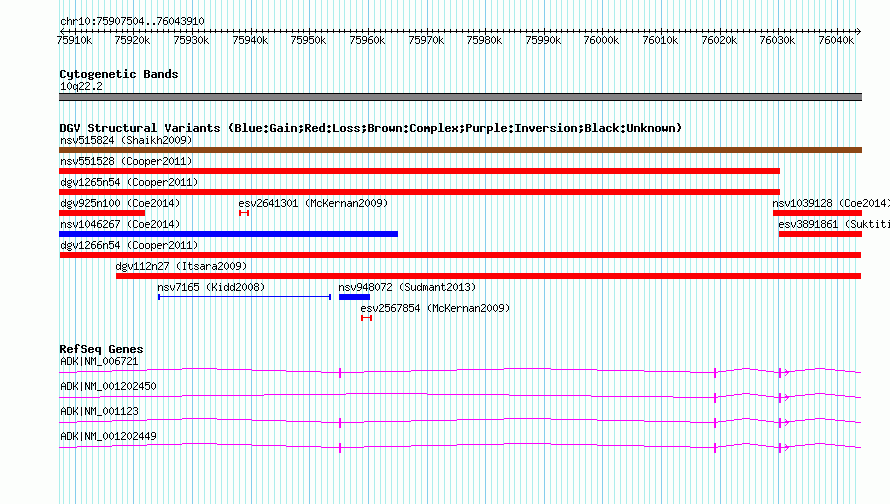
Task: Select the ADK|NM_001202450 transcript label
Action: click(x=108, y=387)
